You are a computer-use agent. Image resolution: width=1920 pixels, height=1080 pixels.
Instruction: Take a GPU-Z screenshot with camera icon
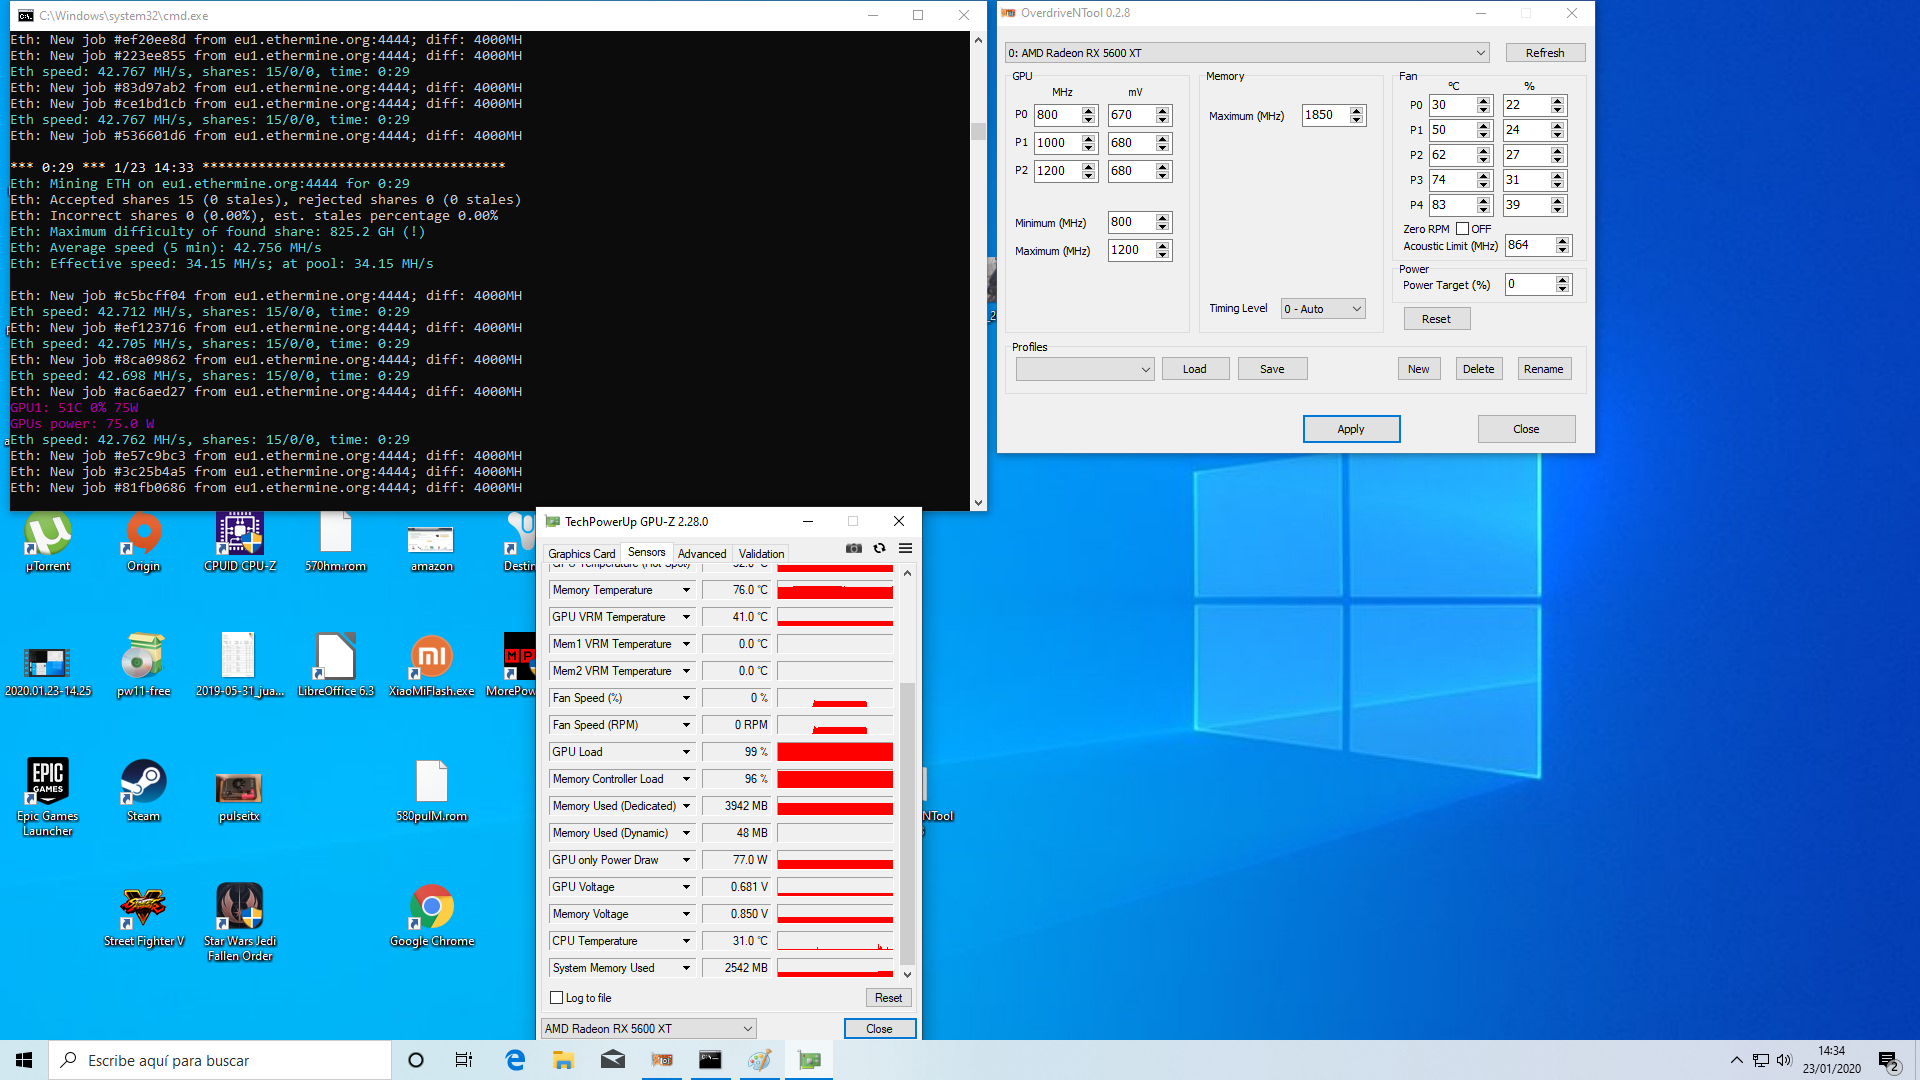[x=853, y=548]
